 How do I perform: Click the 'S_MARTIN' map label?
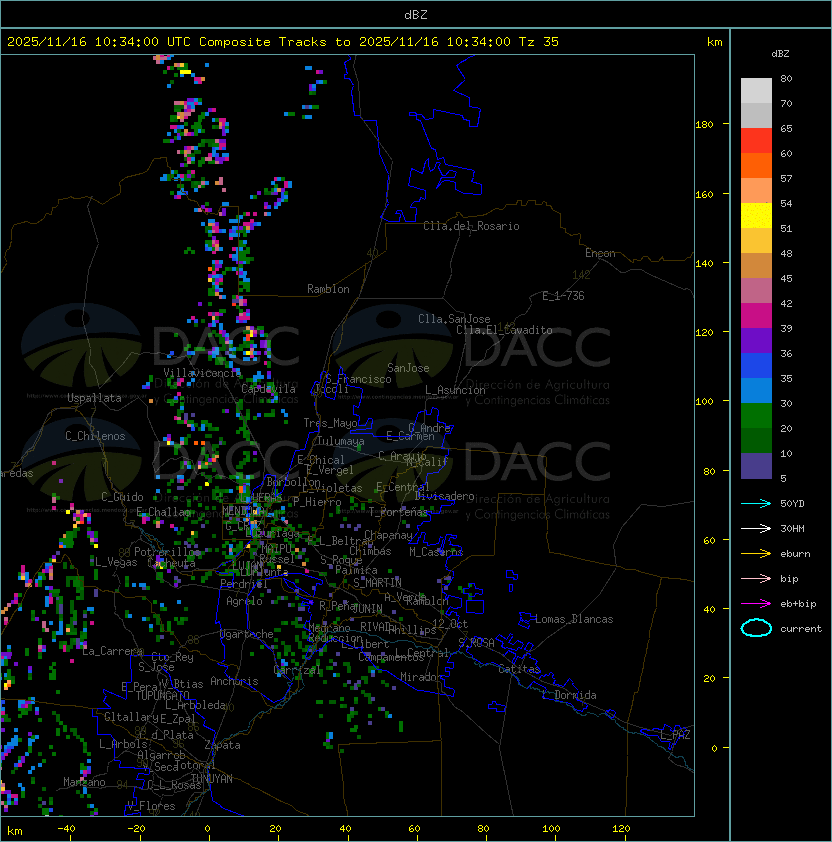(x=378, y=583)
